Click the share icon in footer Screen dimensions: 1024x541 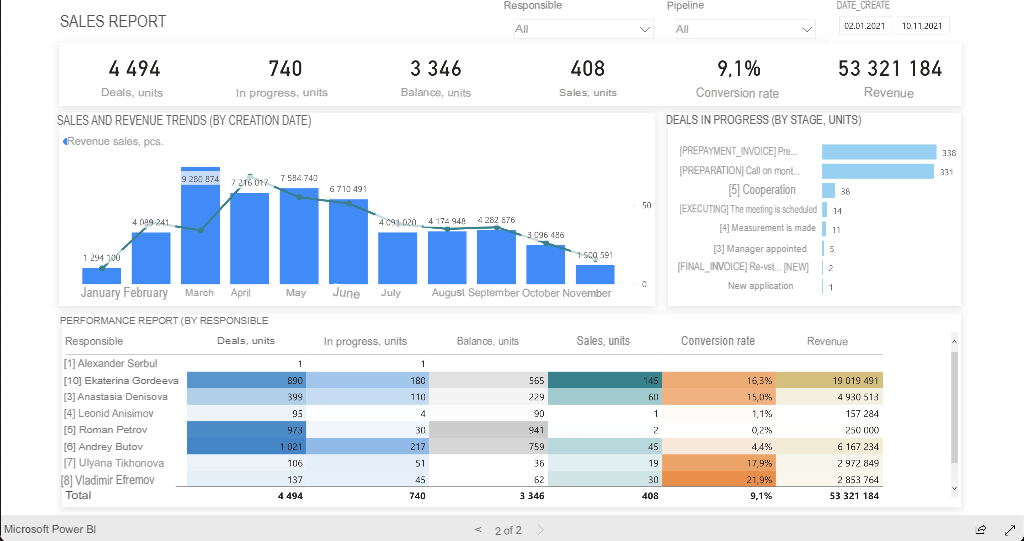pos(980,529)
